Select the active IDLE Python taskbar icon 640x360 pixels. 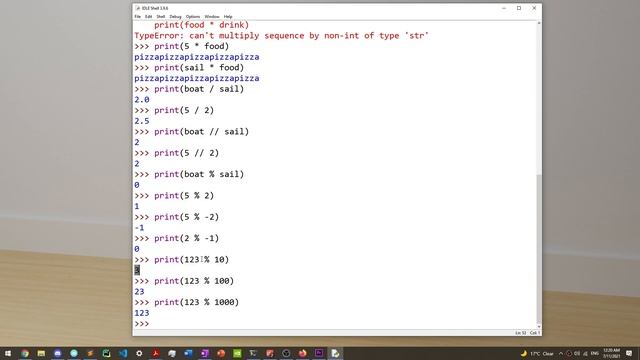[335, 353]
